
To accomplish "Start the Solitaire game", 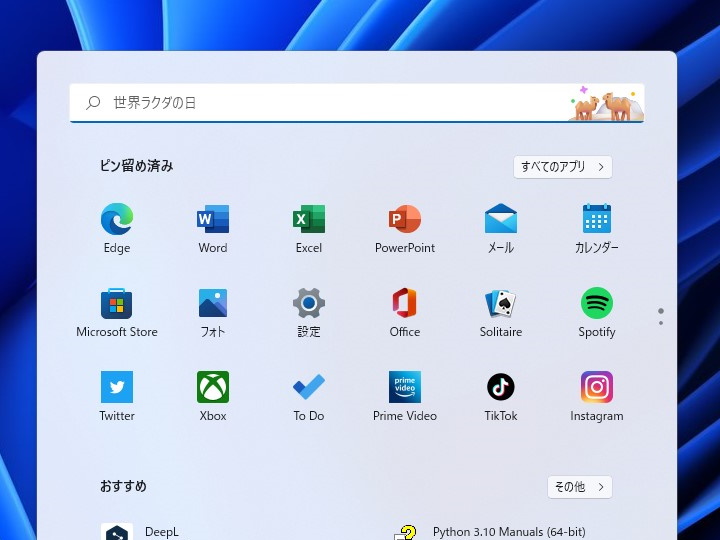I will 501,312.
